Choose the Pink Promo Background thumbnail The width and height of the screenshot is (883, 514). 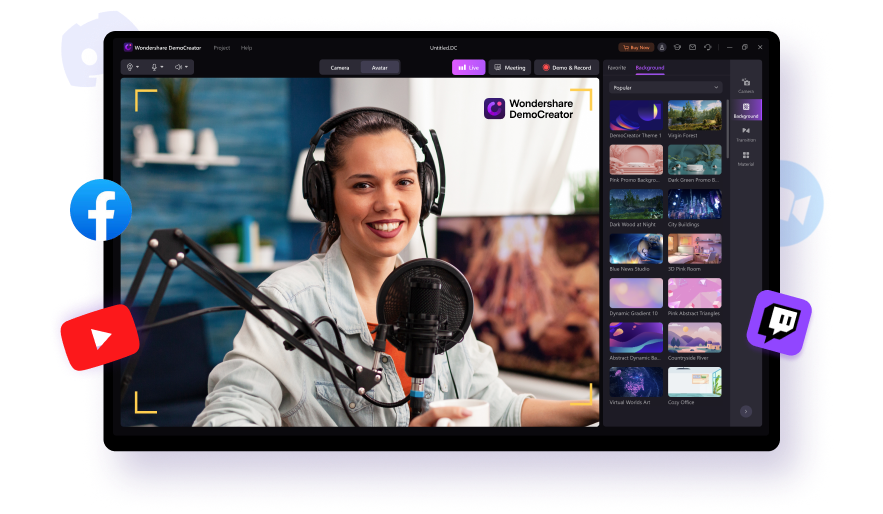pos(636,160)
